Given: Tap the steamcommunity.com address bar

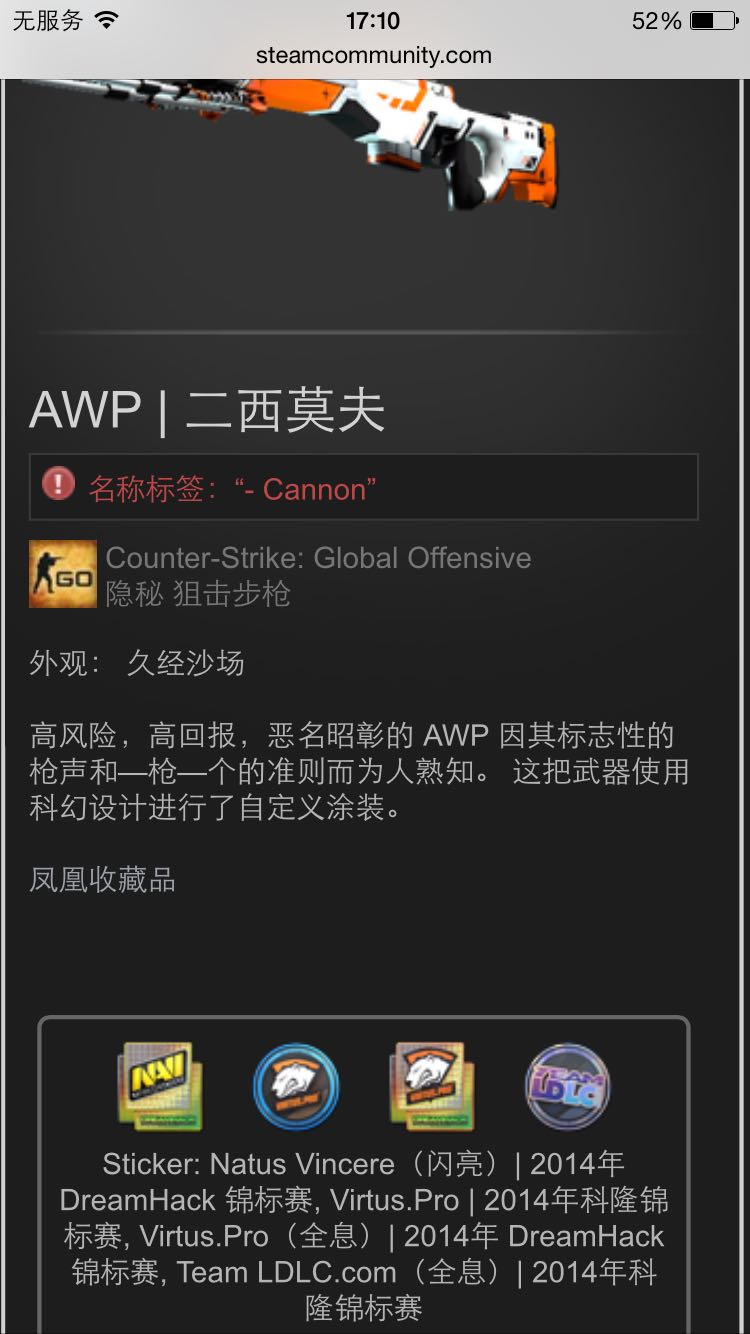Looking at the screenshot, I should point(374,55).
